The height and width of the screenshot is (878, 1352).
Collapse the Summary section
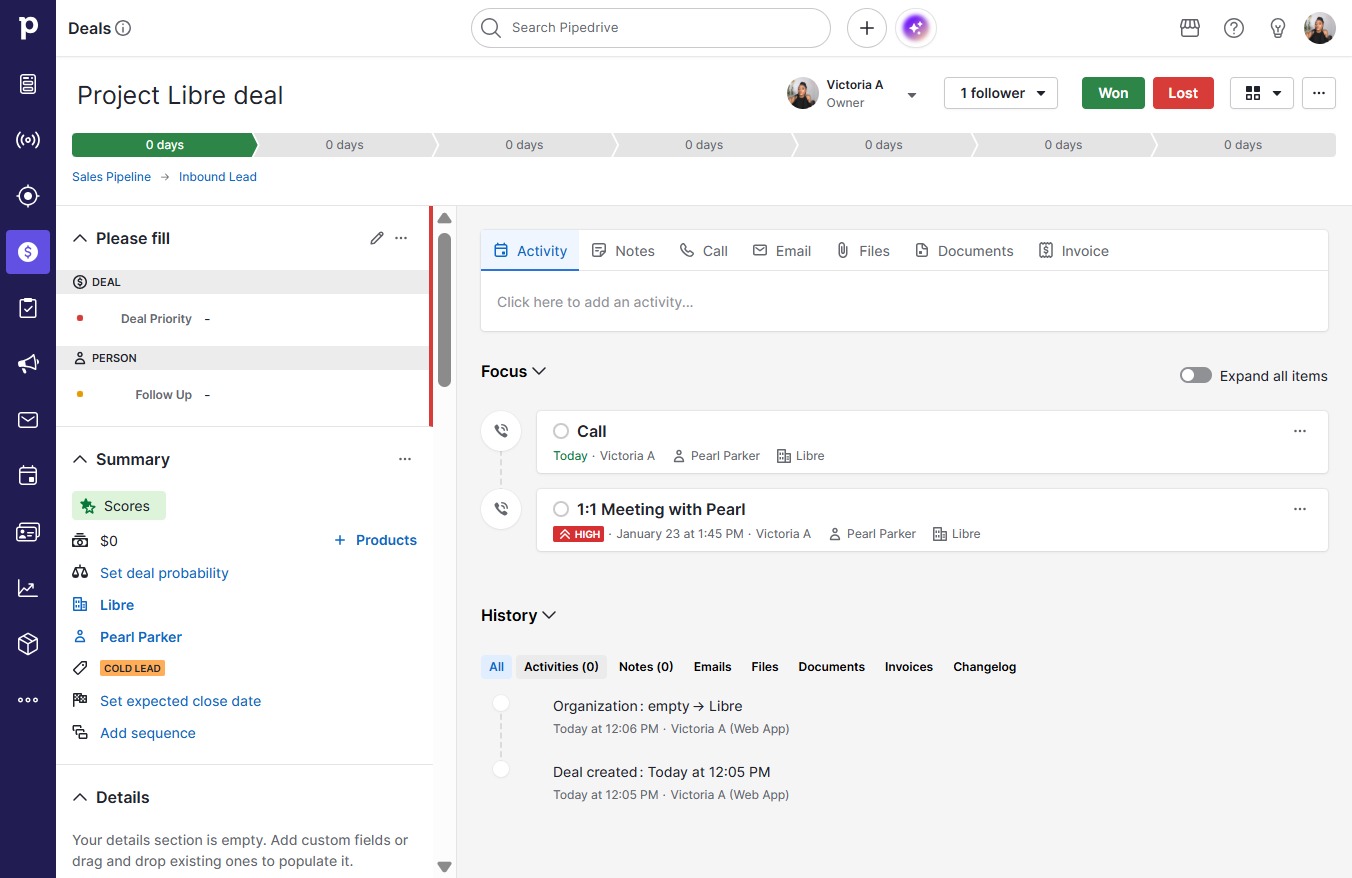[x=80, y=459]
